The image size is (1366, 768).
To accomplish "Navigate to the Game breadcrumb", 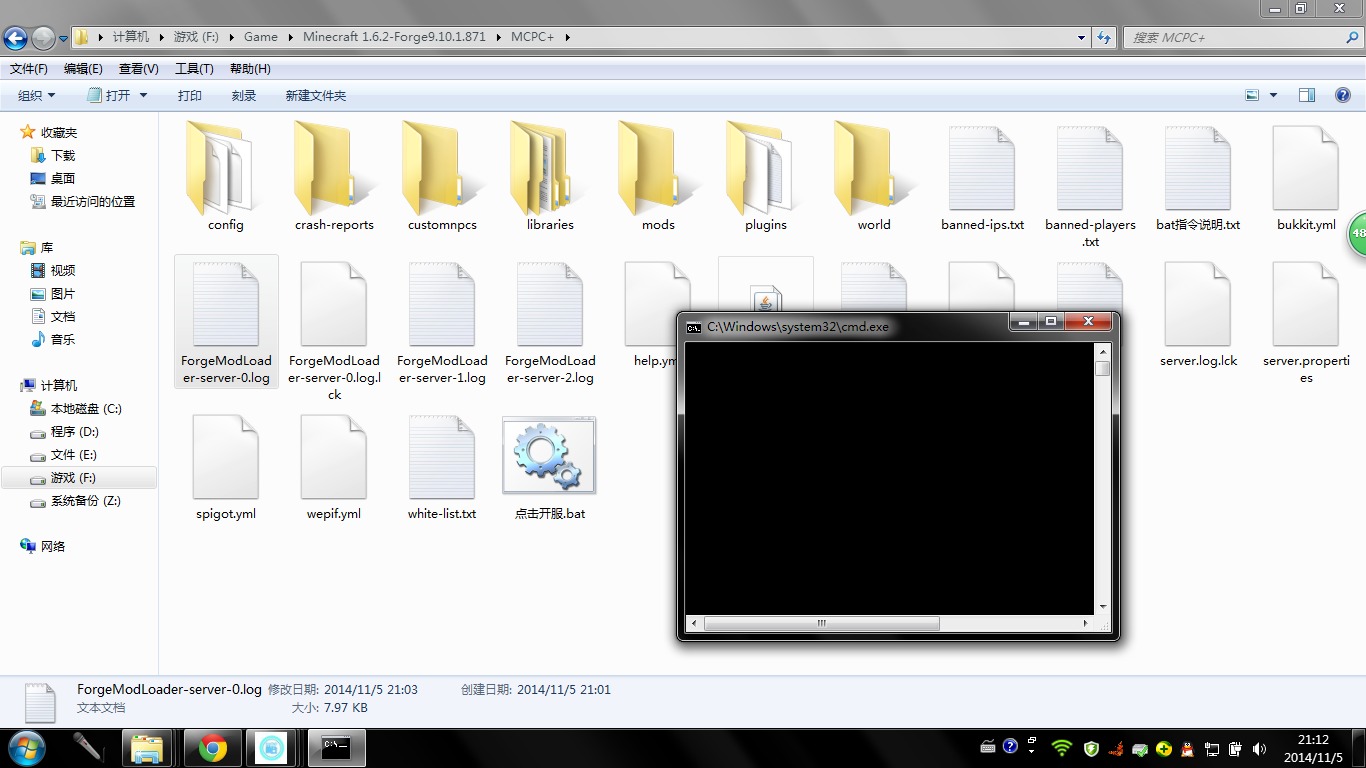I will [x=261, y=37].
